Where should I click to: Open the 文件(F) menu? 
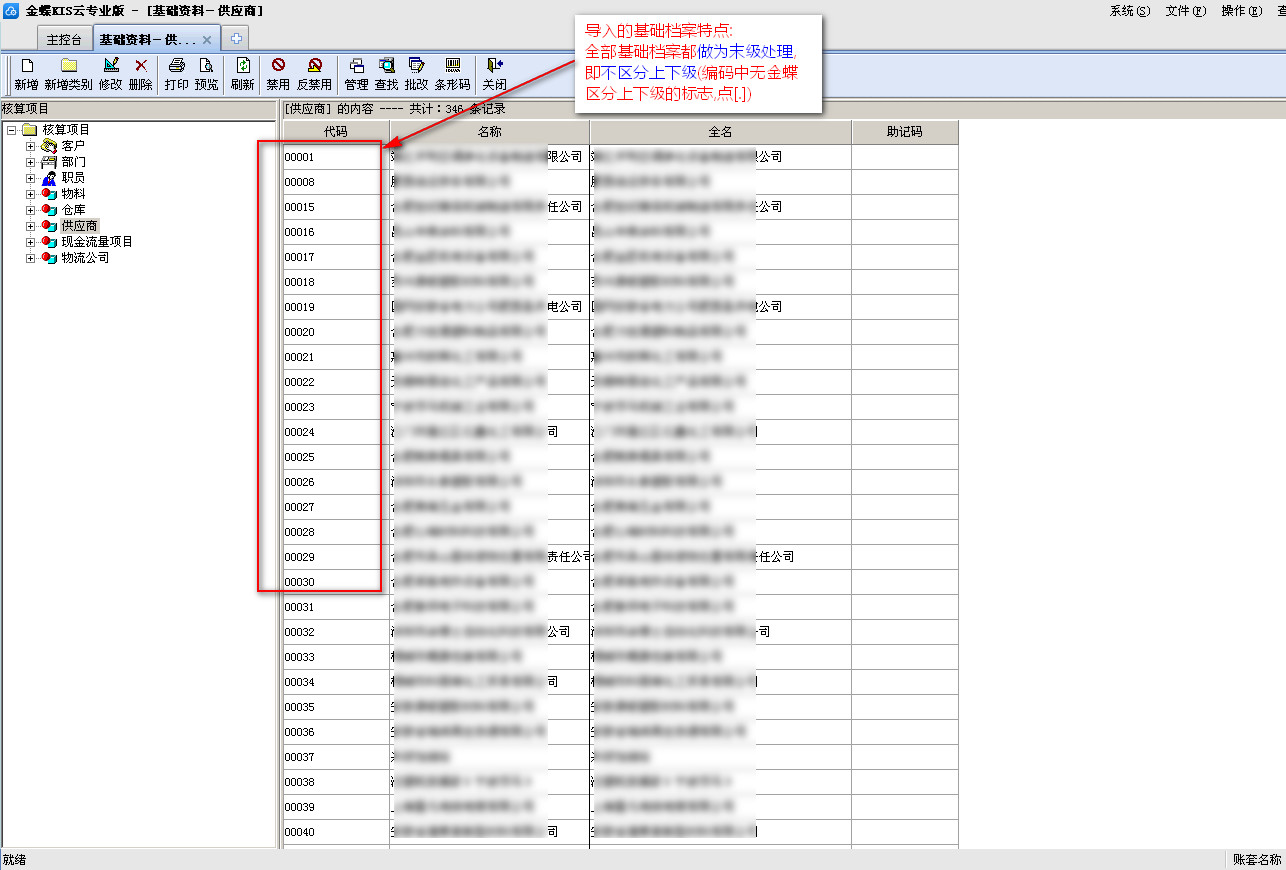tap(1185, 11)
